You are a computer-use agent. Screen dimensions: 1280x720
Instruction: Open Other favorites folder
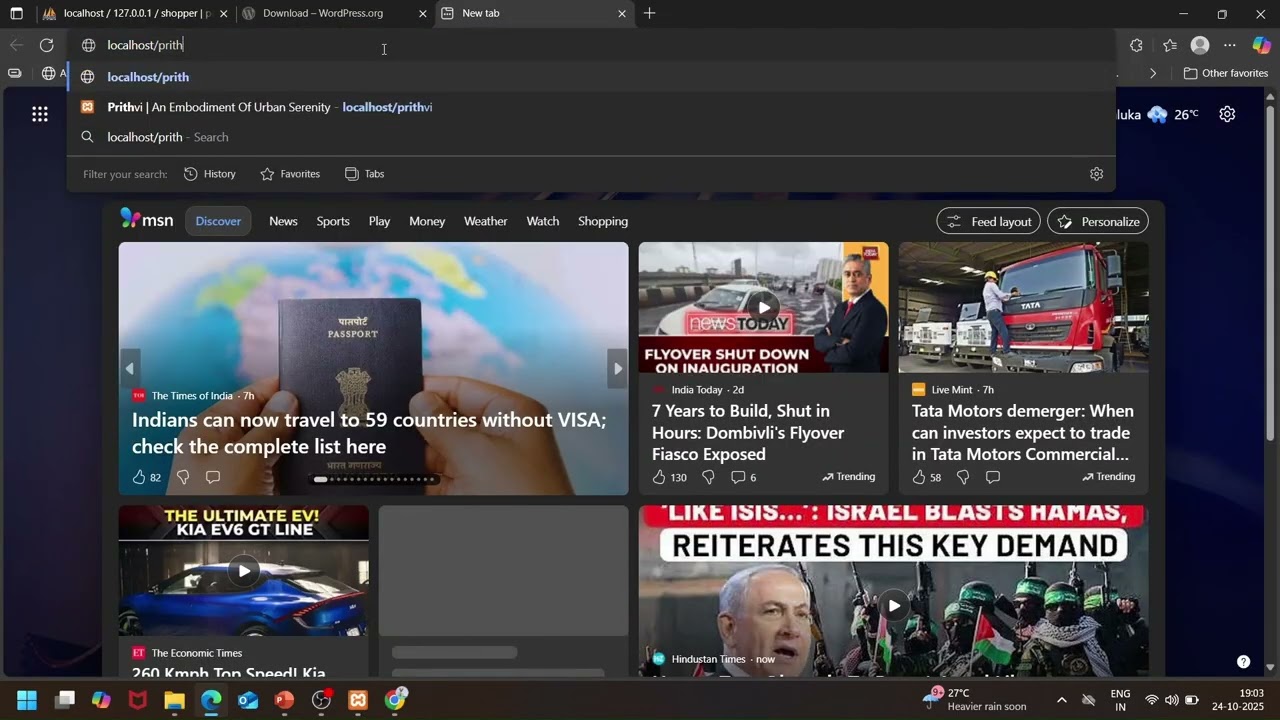[1225, 73]
